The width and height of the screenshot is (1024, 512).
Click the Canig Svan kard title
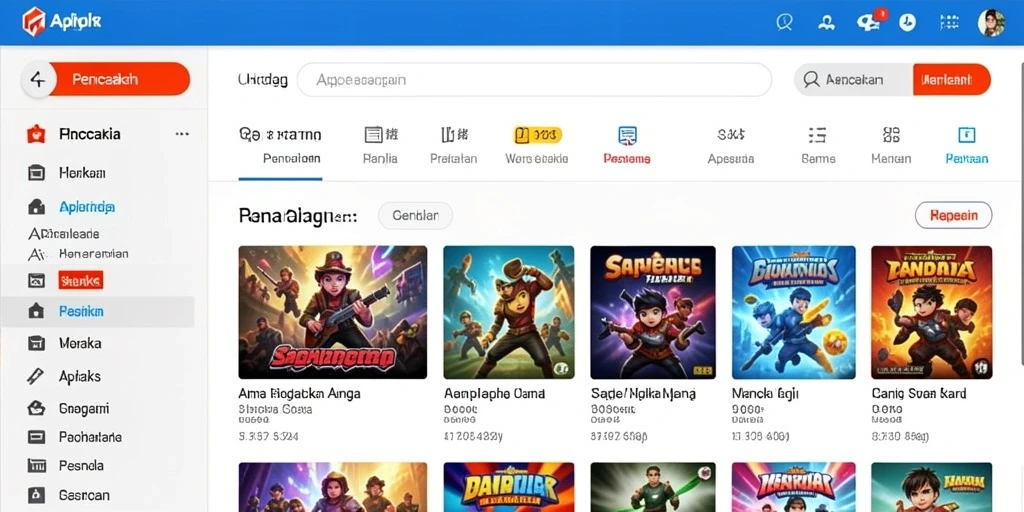(x=919, y=394)
